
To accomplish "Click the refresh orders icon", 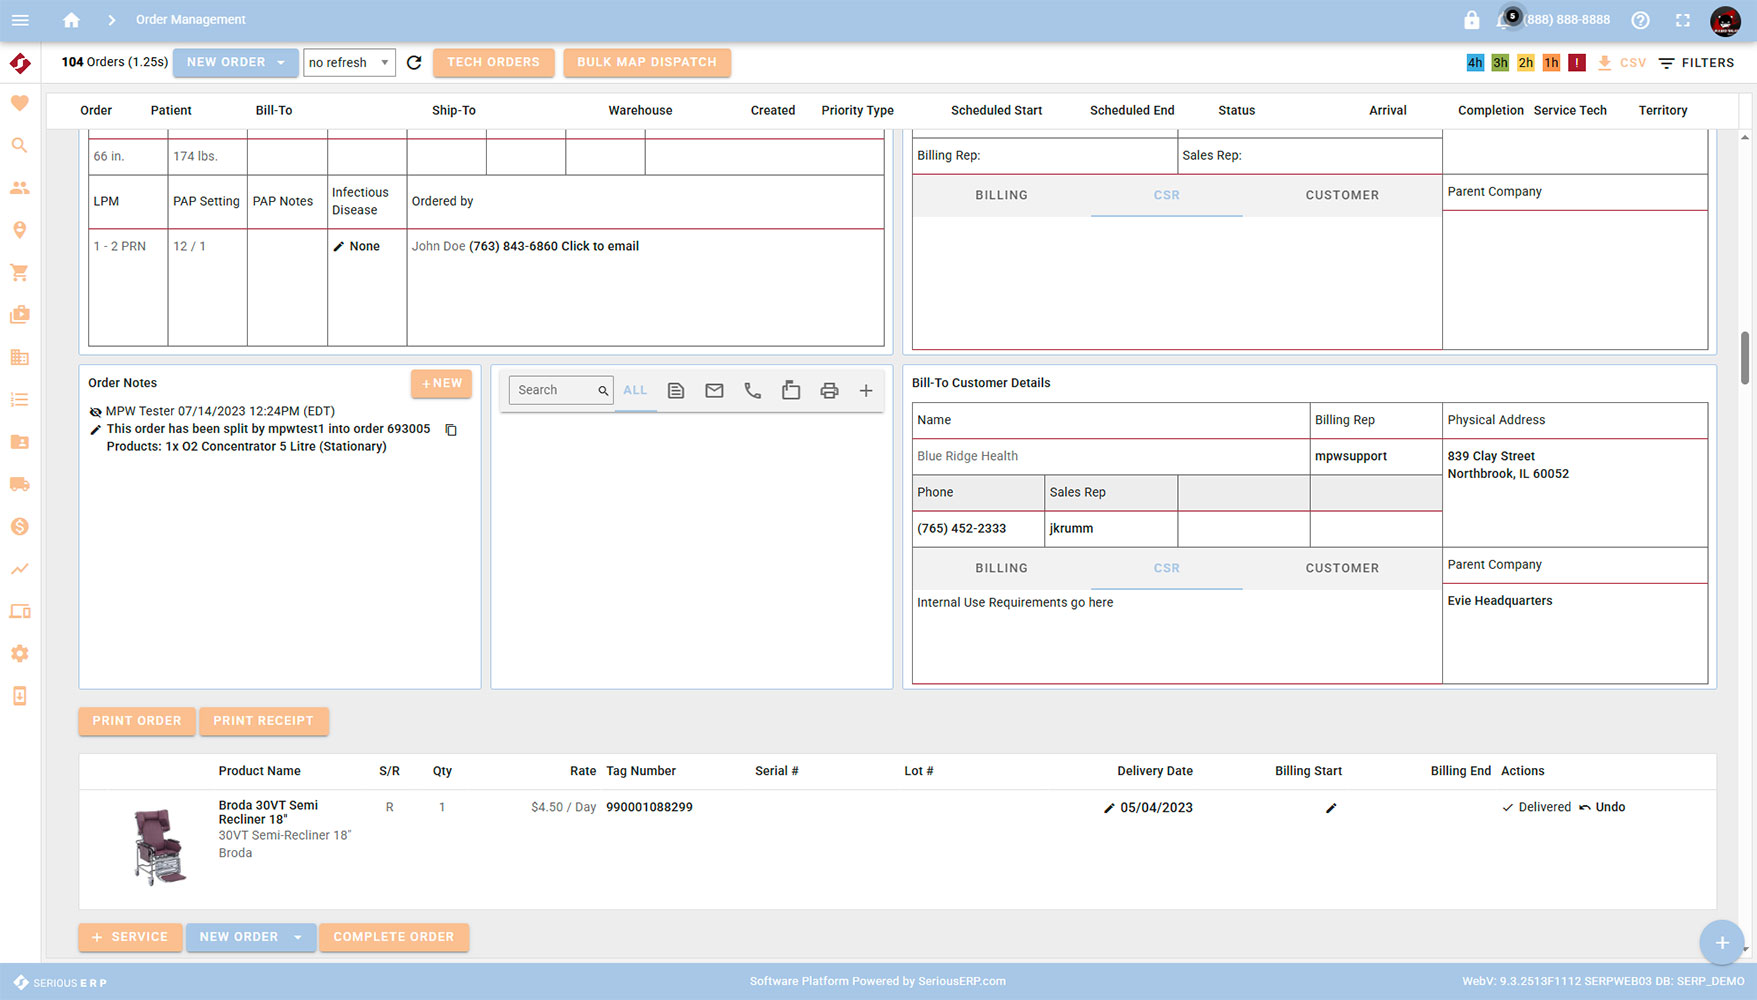I will (x=414, y=63).
